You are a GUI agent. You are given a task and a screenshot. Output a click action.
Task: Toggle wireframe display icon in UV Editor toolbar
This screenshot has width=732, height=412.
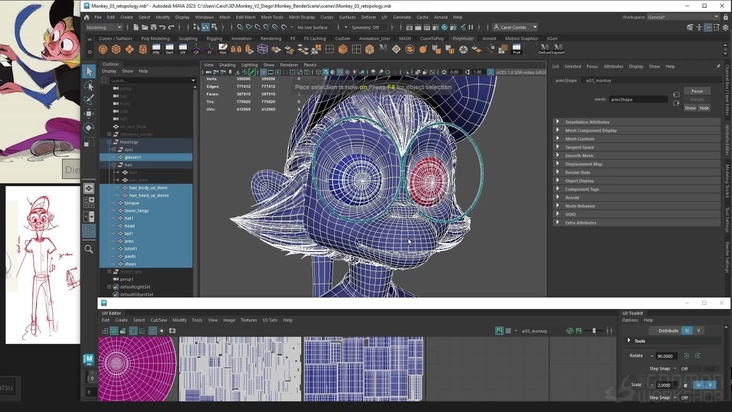click(105, 331)
